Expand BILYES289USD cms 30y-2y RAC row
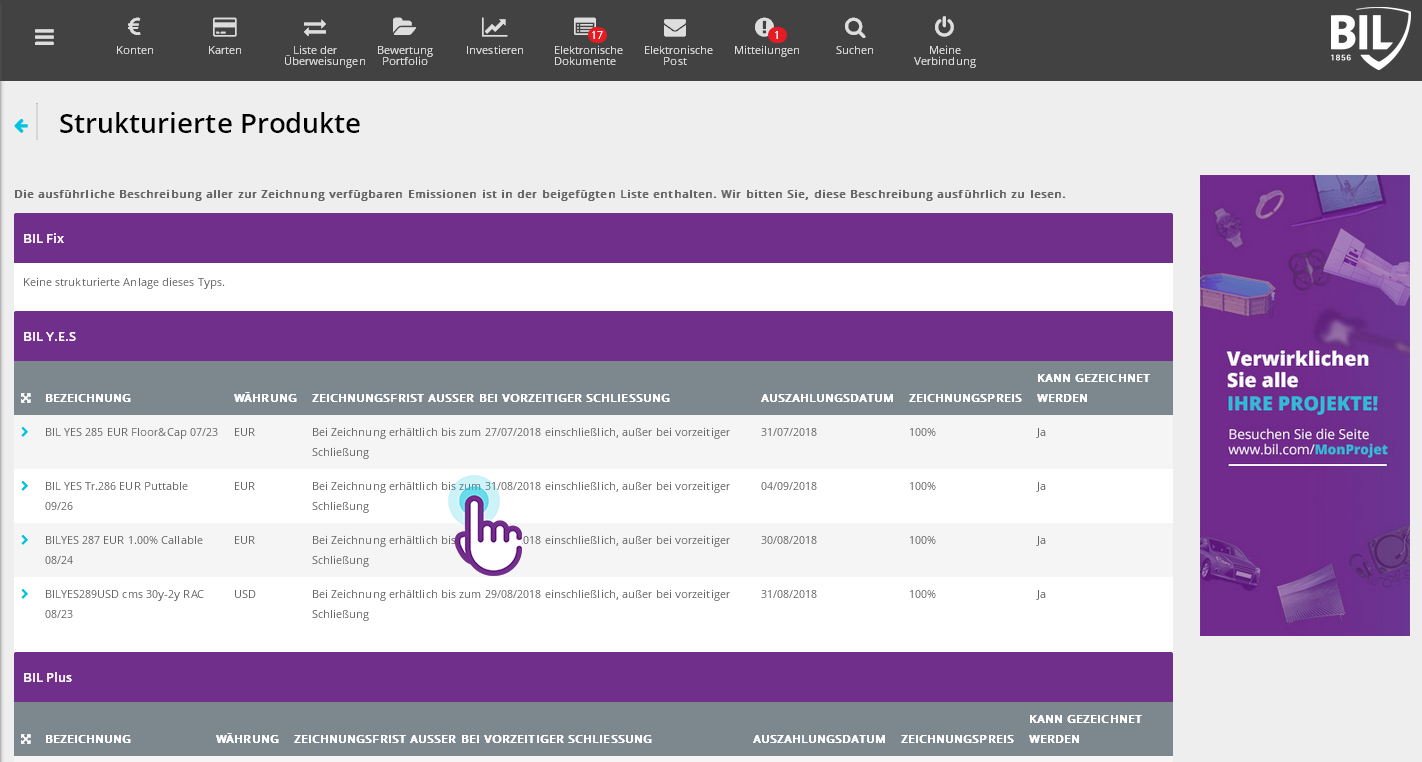This screenshot has width=1422, height=762. pos(25,594)
